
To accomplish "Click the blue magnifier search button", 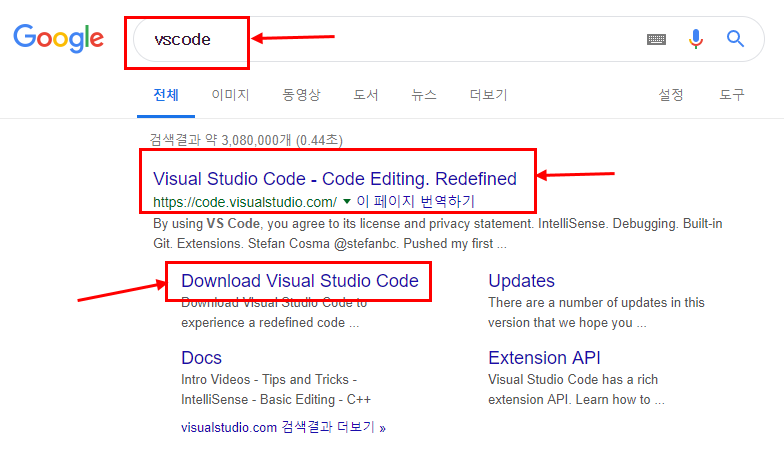I will pyautogui.click(x=735, y=38).
